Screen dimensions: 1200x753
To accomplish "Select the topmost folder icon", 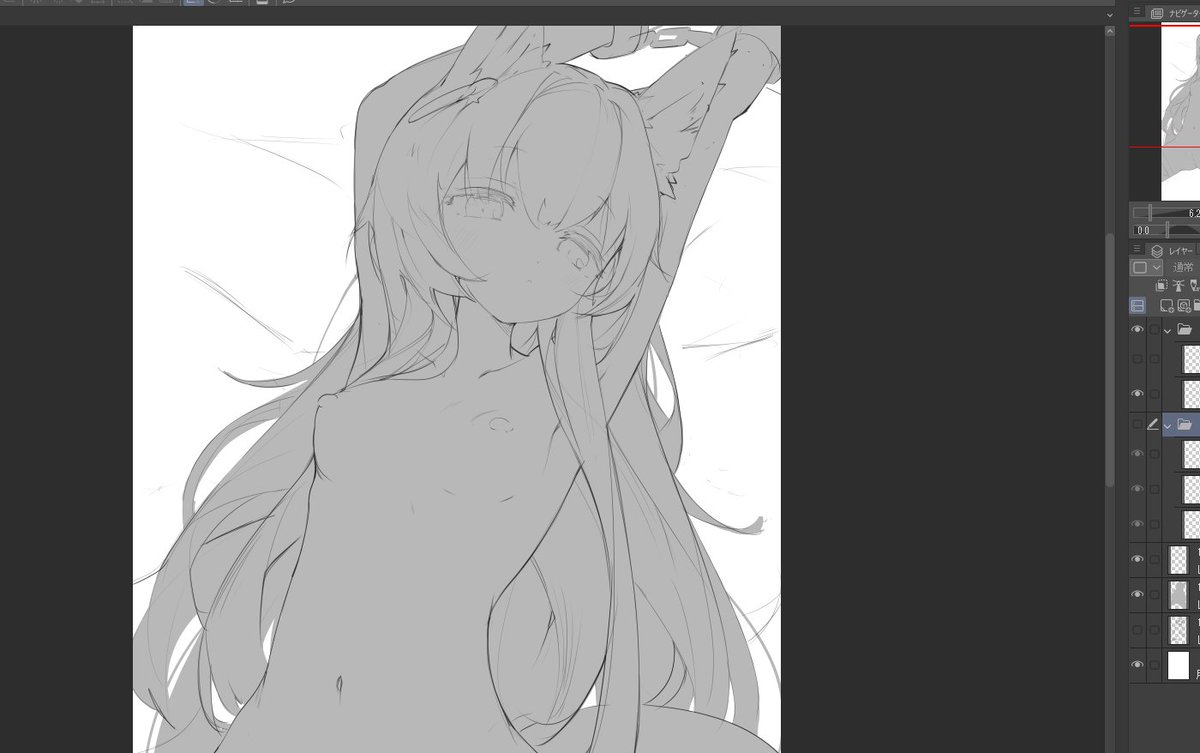I will pos(1184,329).
